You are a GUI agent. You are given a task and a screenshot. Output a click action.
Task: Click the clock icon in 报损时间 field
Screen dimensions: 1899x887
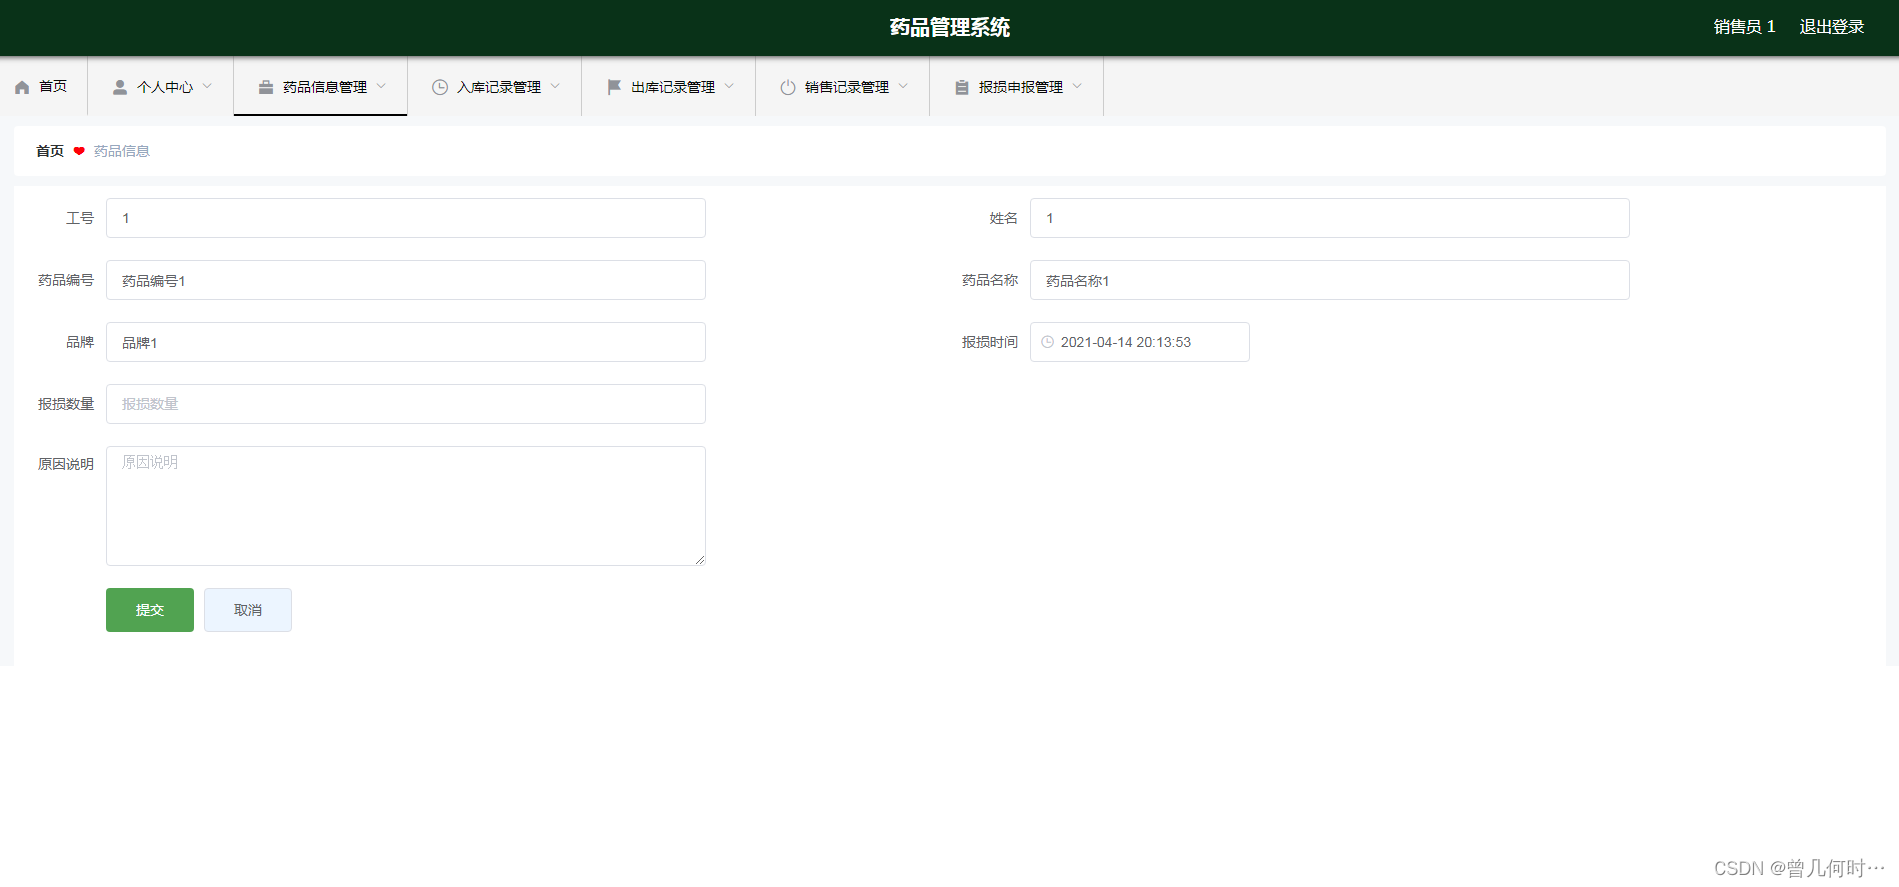click(1048, 342)
